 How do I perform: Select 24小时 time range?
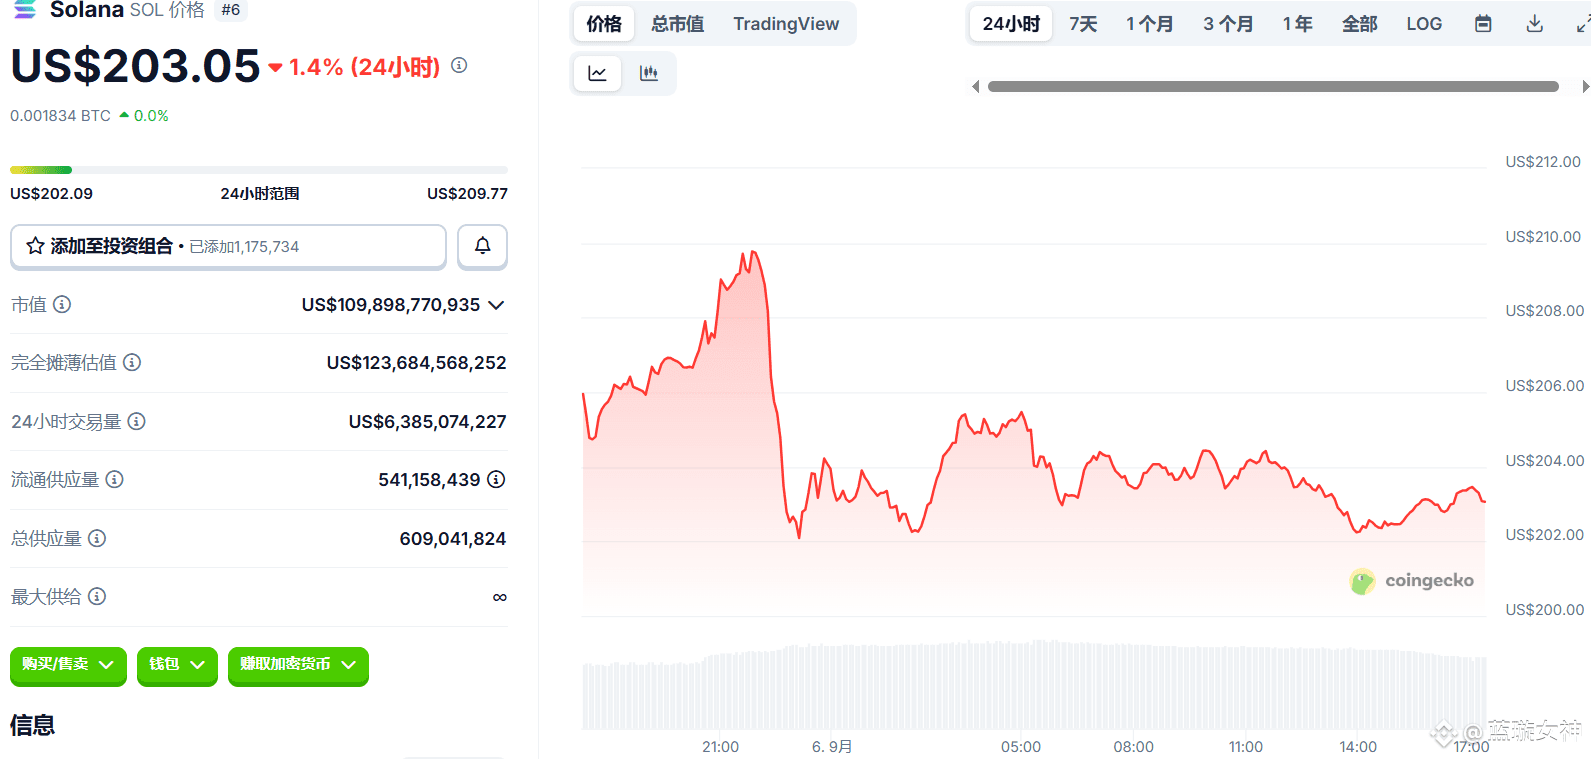point(1011,24)
